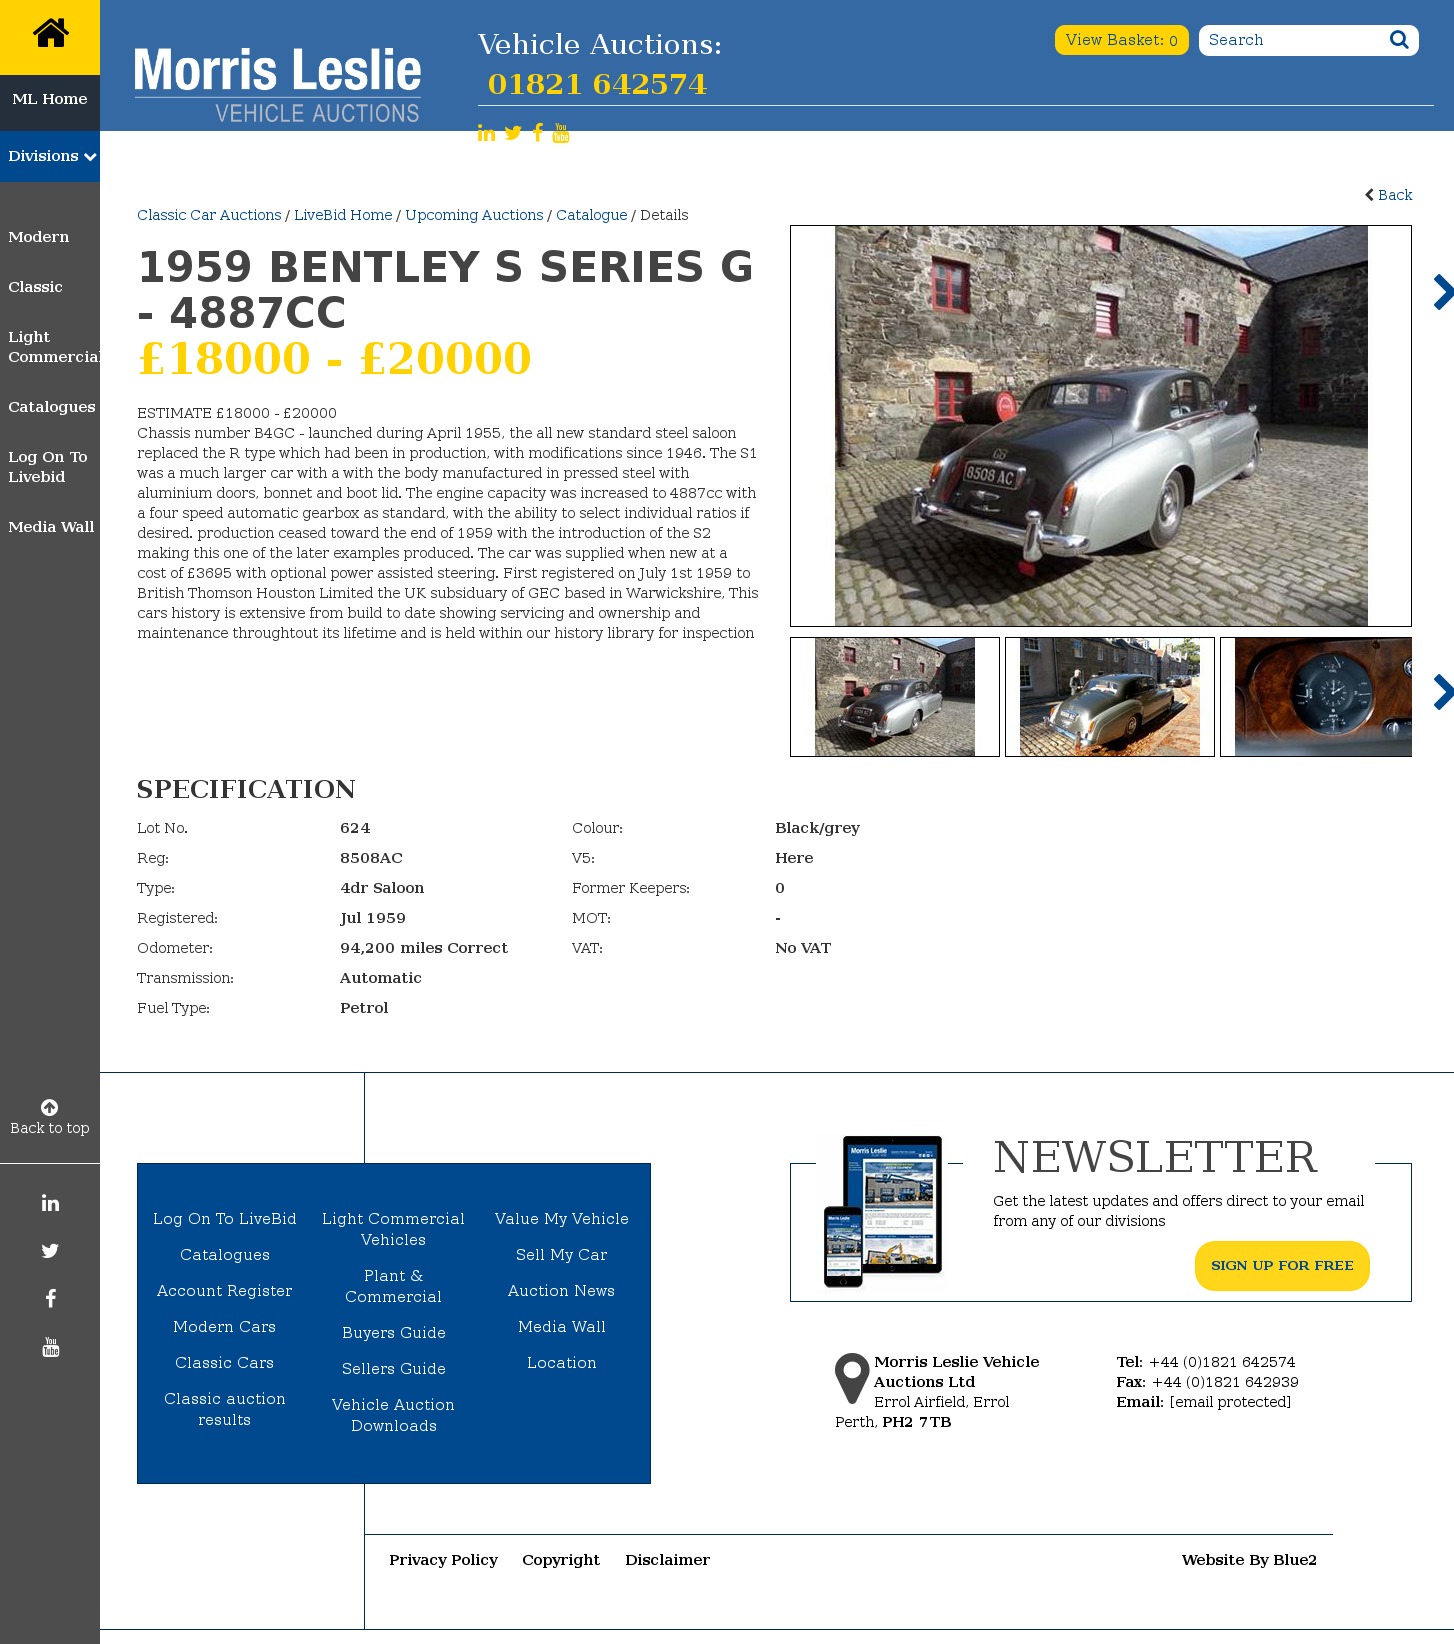The image size is (1454, 1644).
Task: Open footer Log On To LiveBid link
Action: click(225, 1219)
